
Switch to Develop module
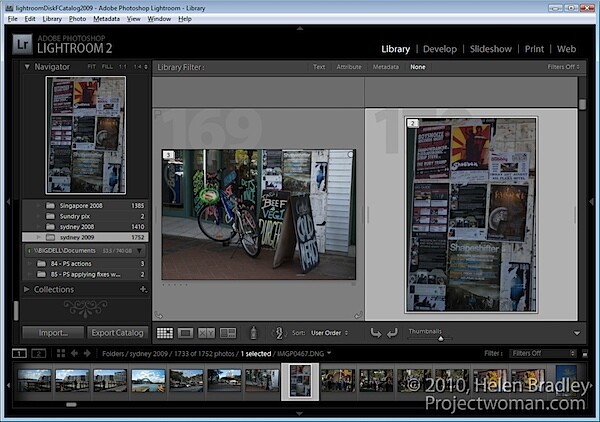(x=440, y=49)
